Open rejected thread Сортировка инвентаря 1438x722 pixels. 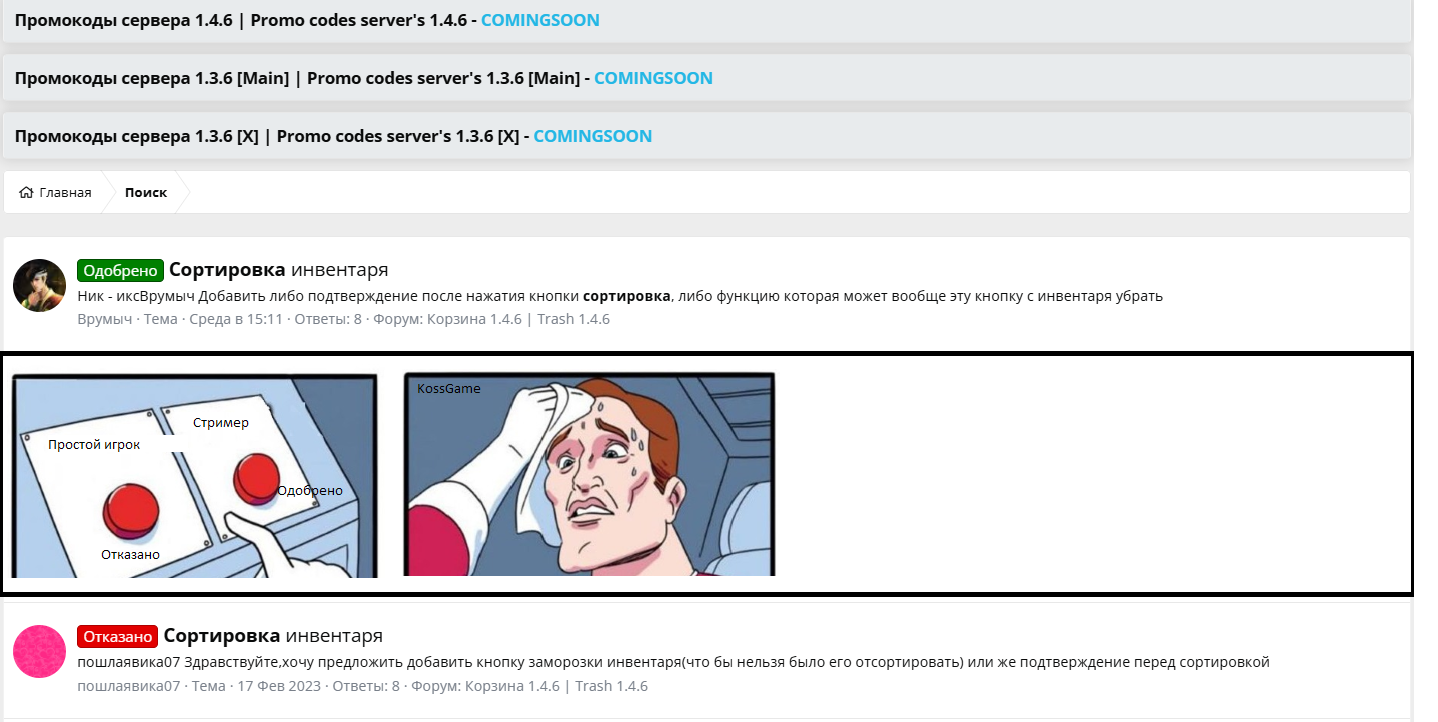pyautogui.click(x=273, y=637)
